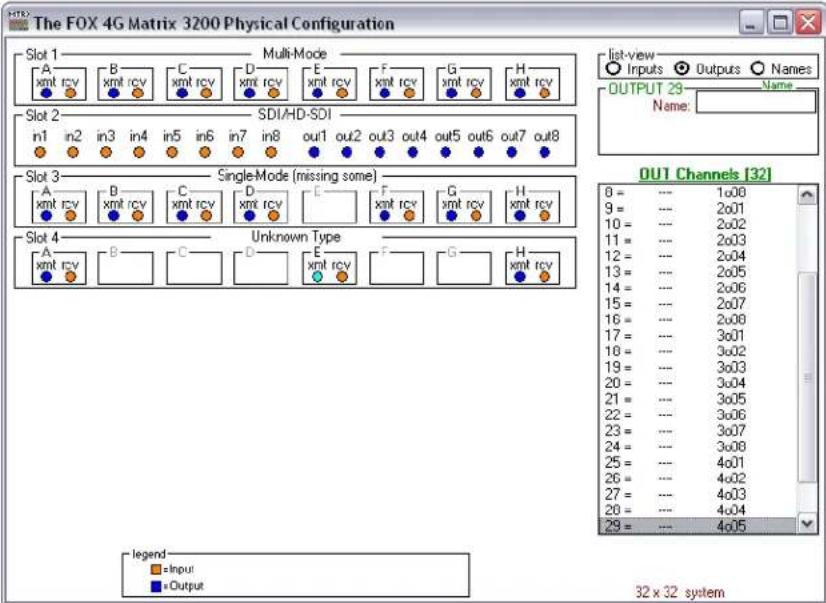The image size is (826, 603).
Task: Click the 32 x 32 system text
Action: tap(680, 592)
